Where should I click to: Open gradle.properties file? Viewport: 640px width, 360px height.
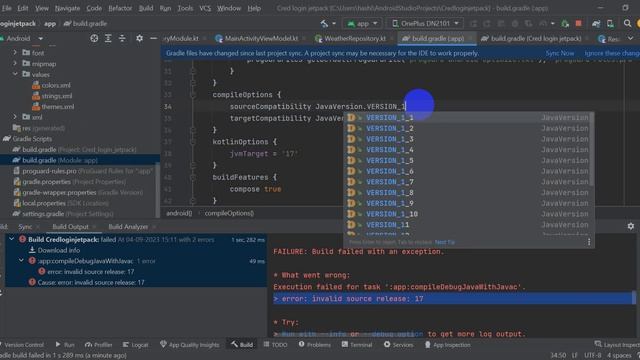69,182
